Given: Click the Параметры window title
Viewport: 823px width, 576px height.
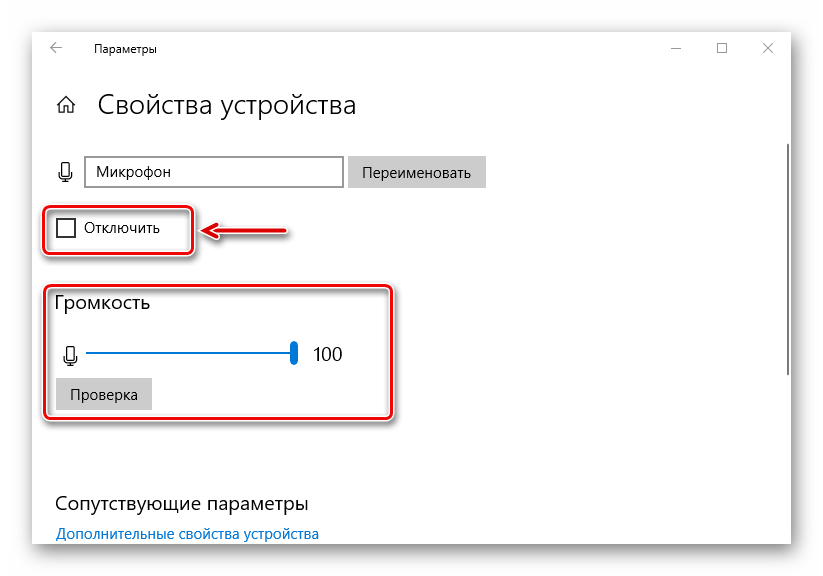Looking at the screenshot, I should coord(125,49).
